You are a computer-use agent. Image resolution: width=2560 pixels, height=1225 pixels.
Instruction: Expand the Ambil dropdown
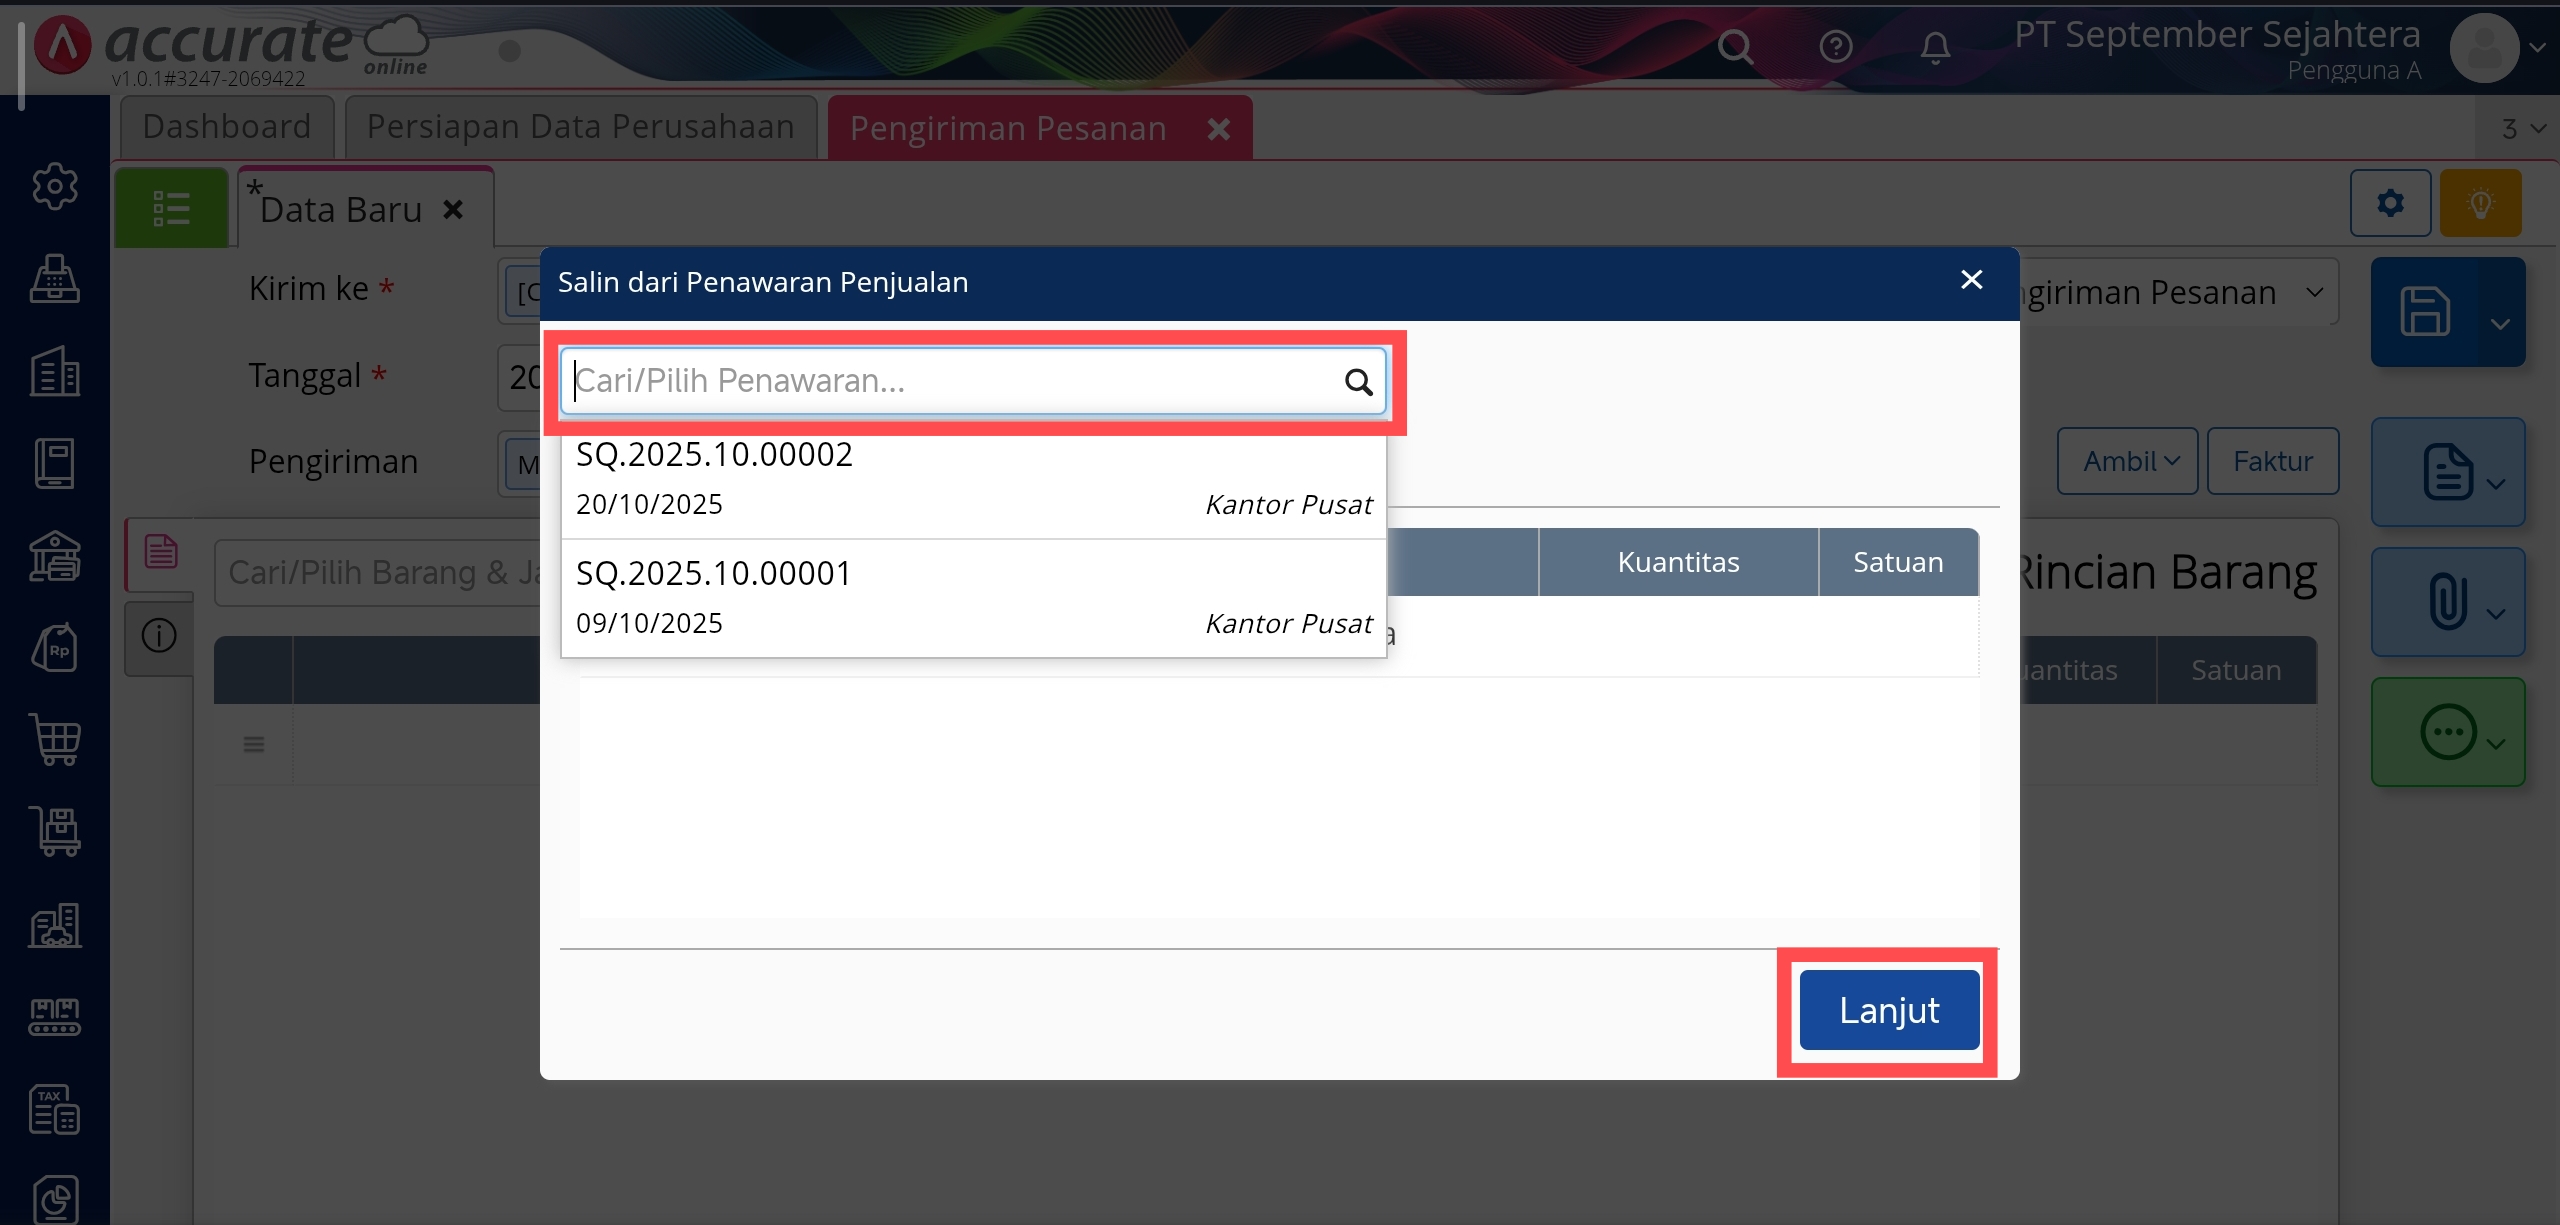pyautogui.click(x=2128, y=461)
